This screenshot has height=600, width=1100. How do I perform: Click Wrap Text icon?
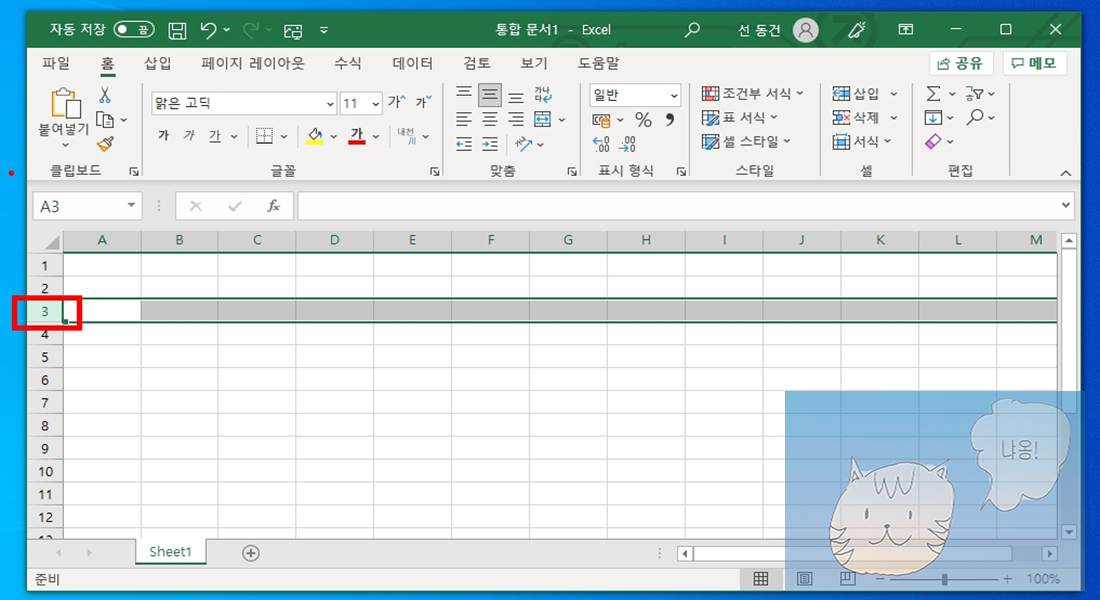[x=543, y=94]
